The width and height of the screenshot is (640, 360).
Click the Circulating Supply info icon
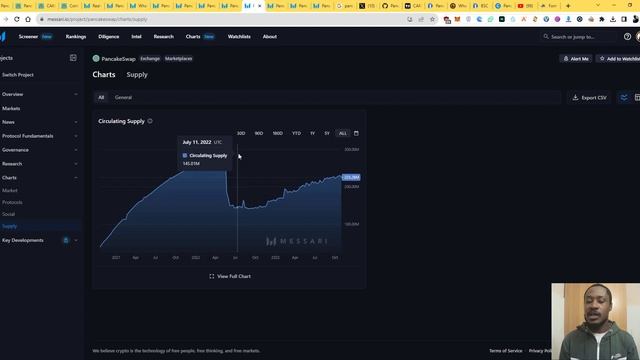(150, 121)
